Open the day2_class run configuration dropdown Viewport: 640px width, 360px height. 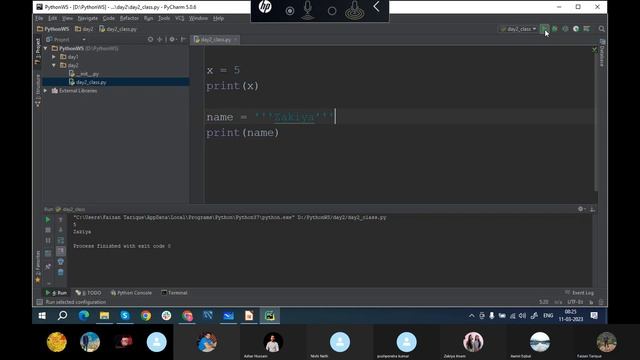tap(518, 29)
